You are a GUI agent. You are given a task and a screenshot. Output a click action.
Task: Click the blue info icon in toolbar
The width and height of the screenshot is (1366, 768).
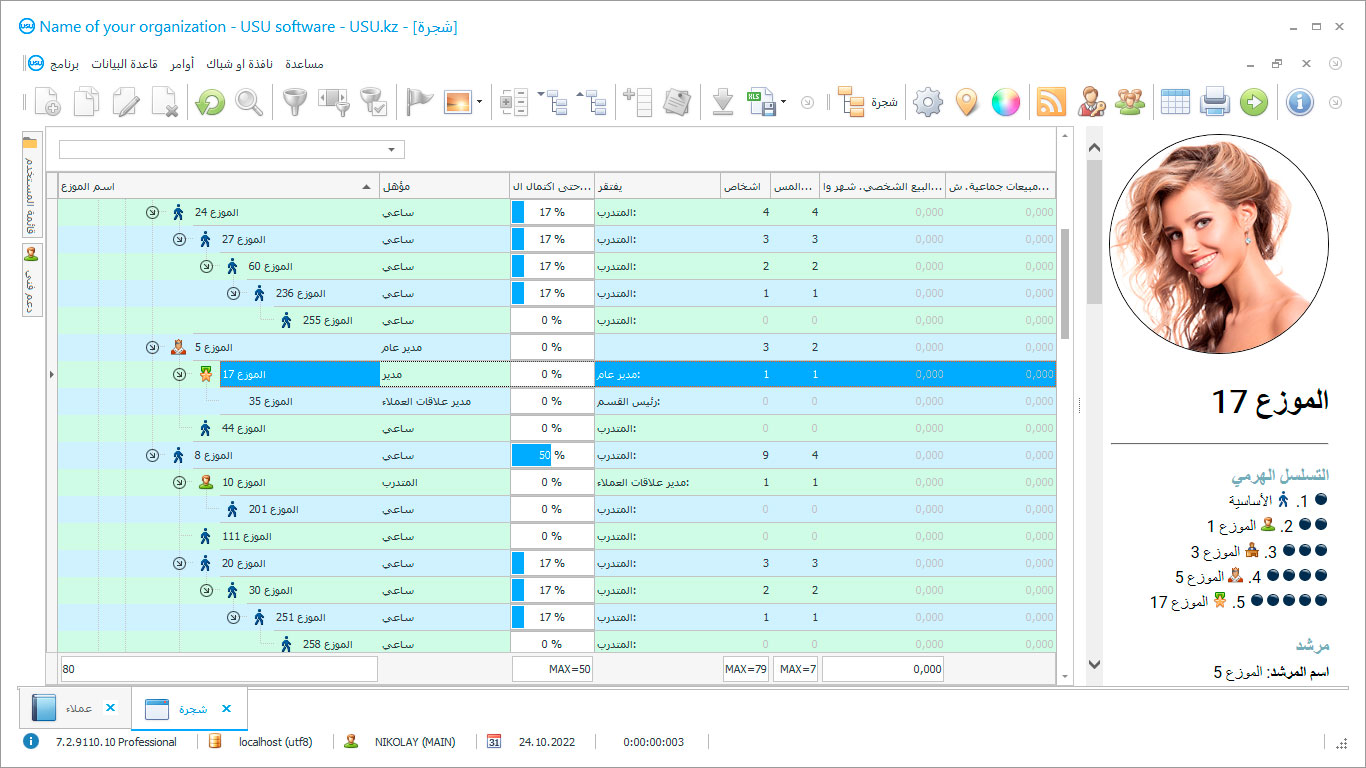1299,102
